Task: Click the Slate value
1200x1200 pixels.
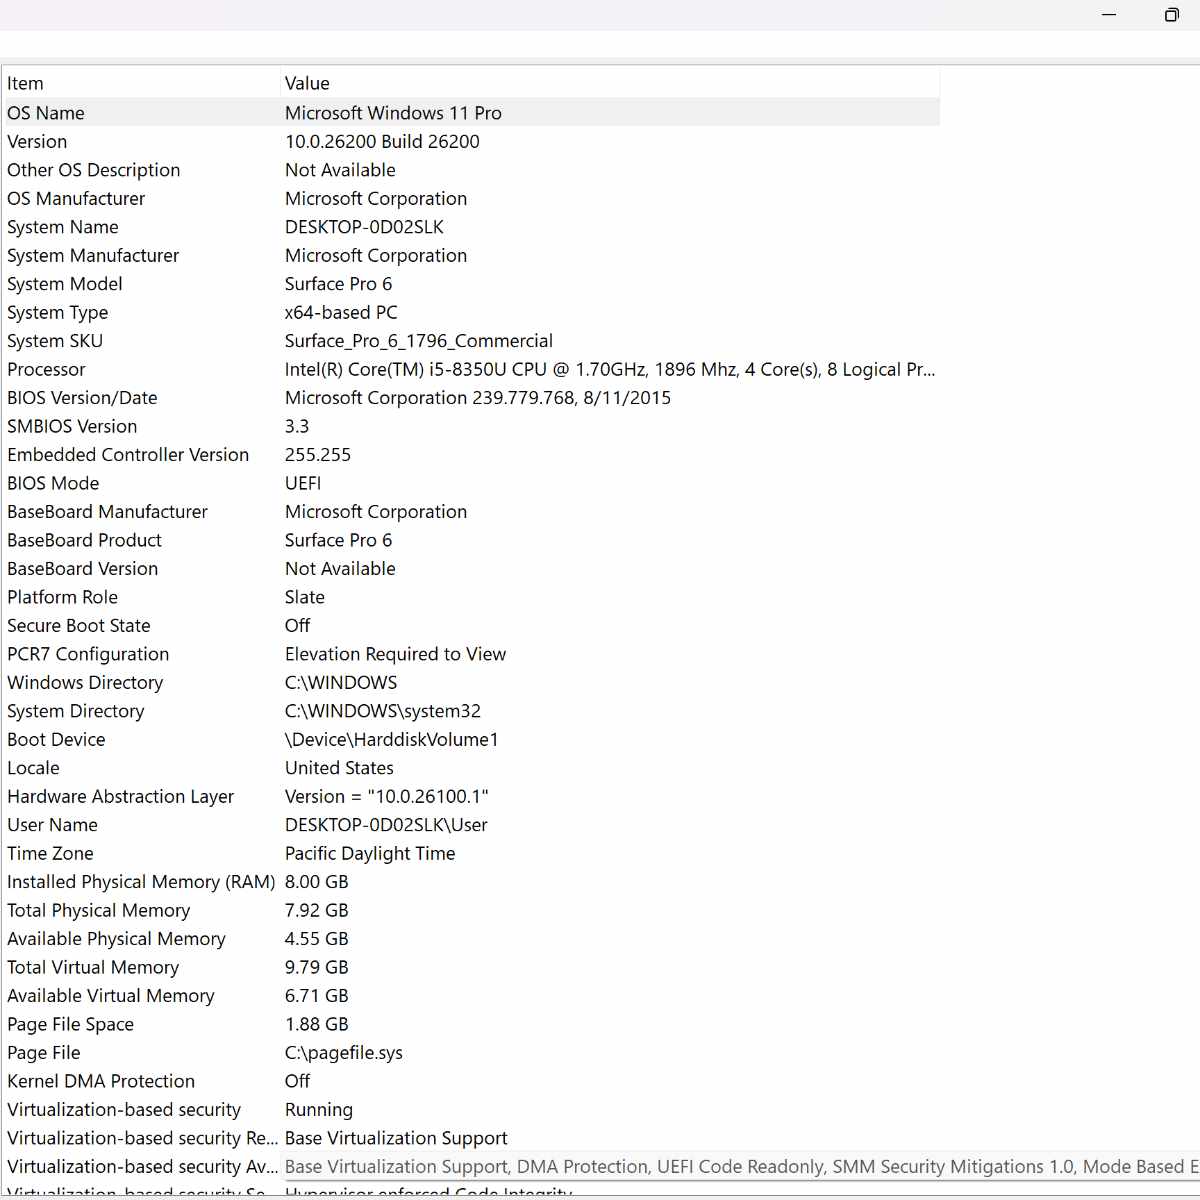Action: pos(305,598)
